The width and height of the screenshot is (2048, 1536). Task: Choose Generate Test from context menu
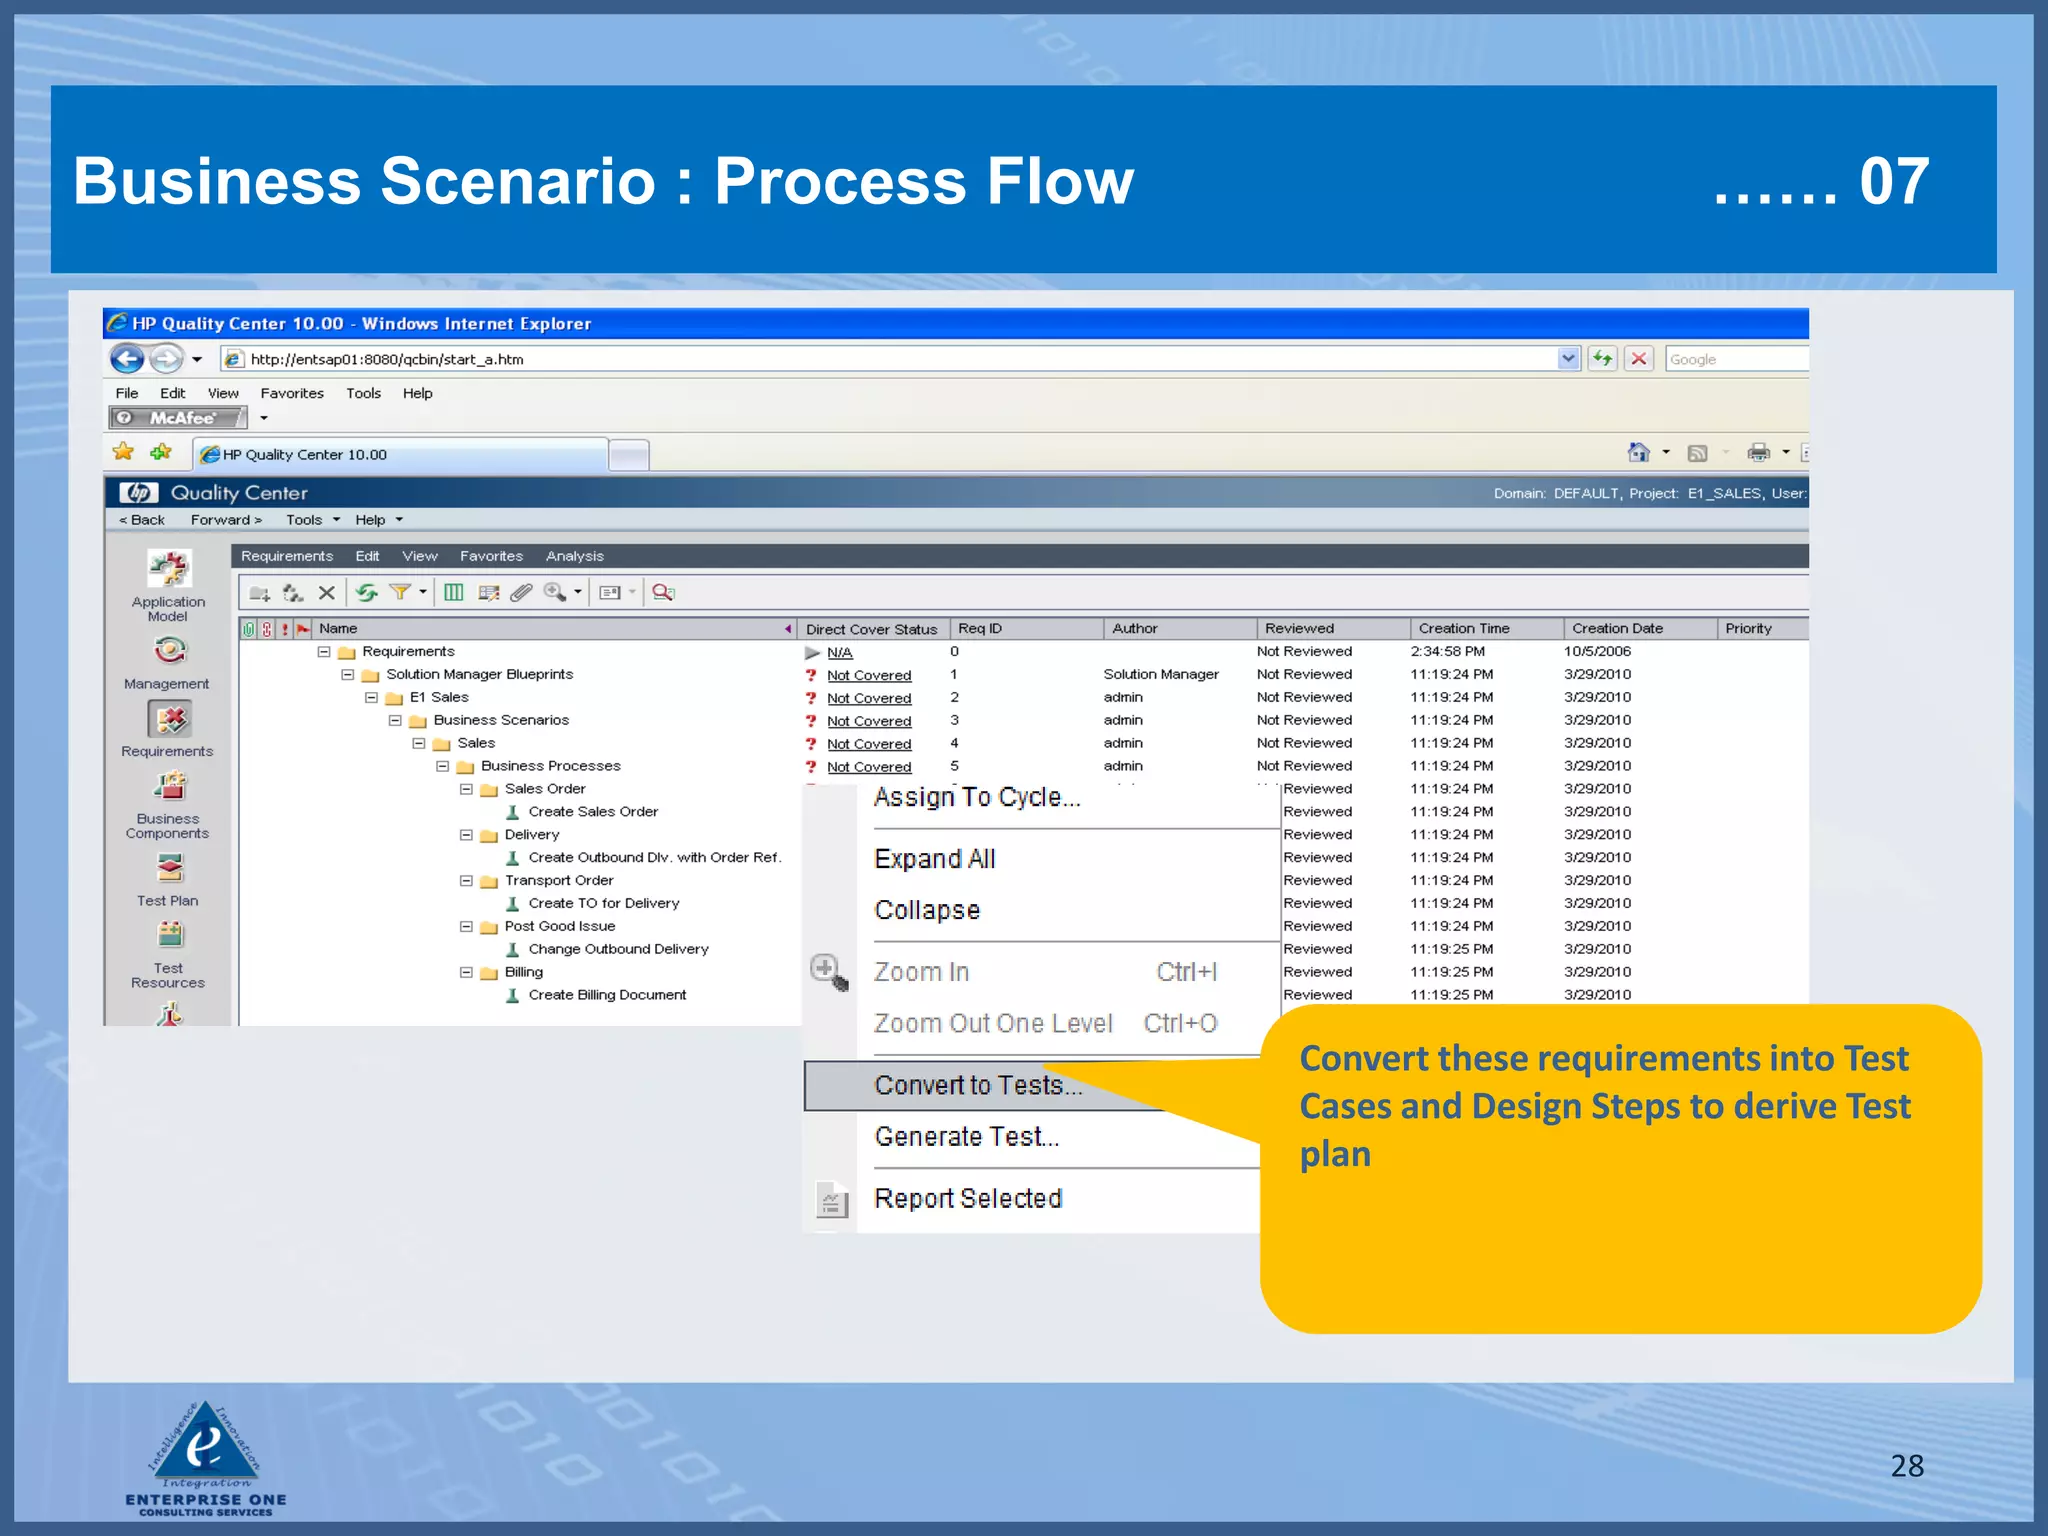tap(967, 1137)
